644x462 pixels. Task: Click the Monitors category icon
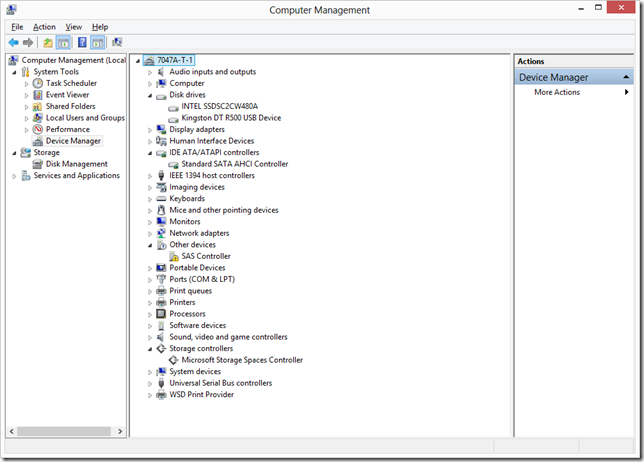(x=161, y=222)
